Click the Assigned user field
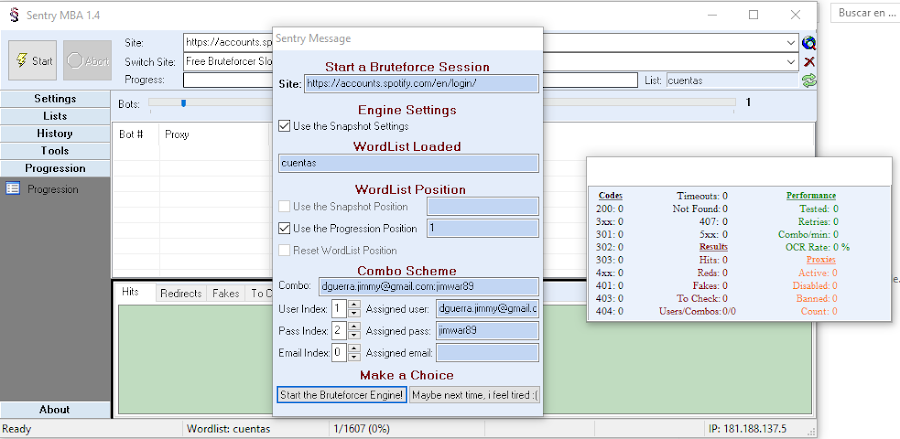Viewport: 900px width, 439px height. (x=487, y=309)
